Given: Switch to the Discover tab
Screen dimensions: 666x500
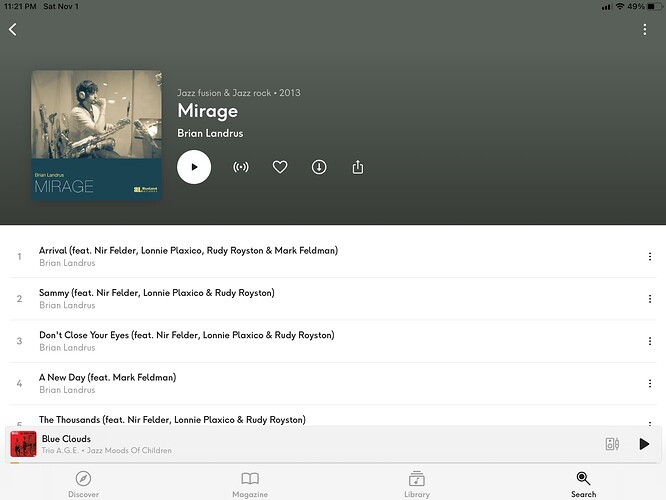Looking at the screenshot, I should click(x=84, y=484).
